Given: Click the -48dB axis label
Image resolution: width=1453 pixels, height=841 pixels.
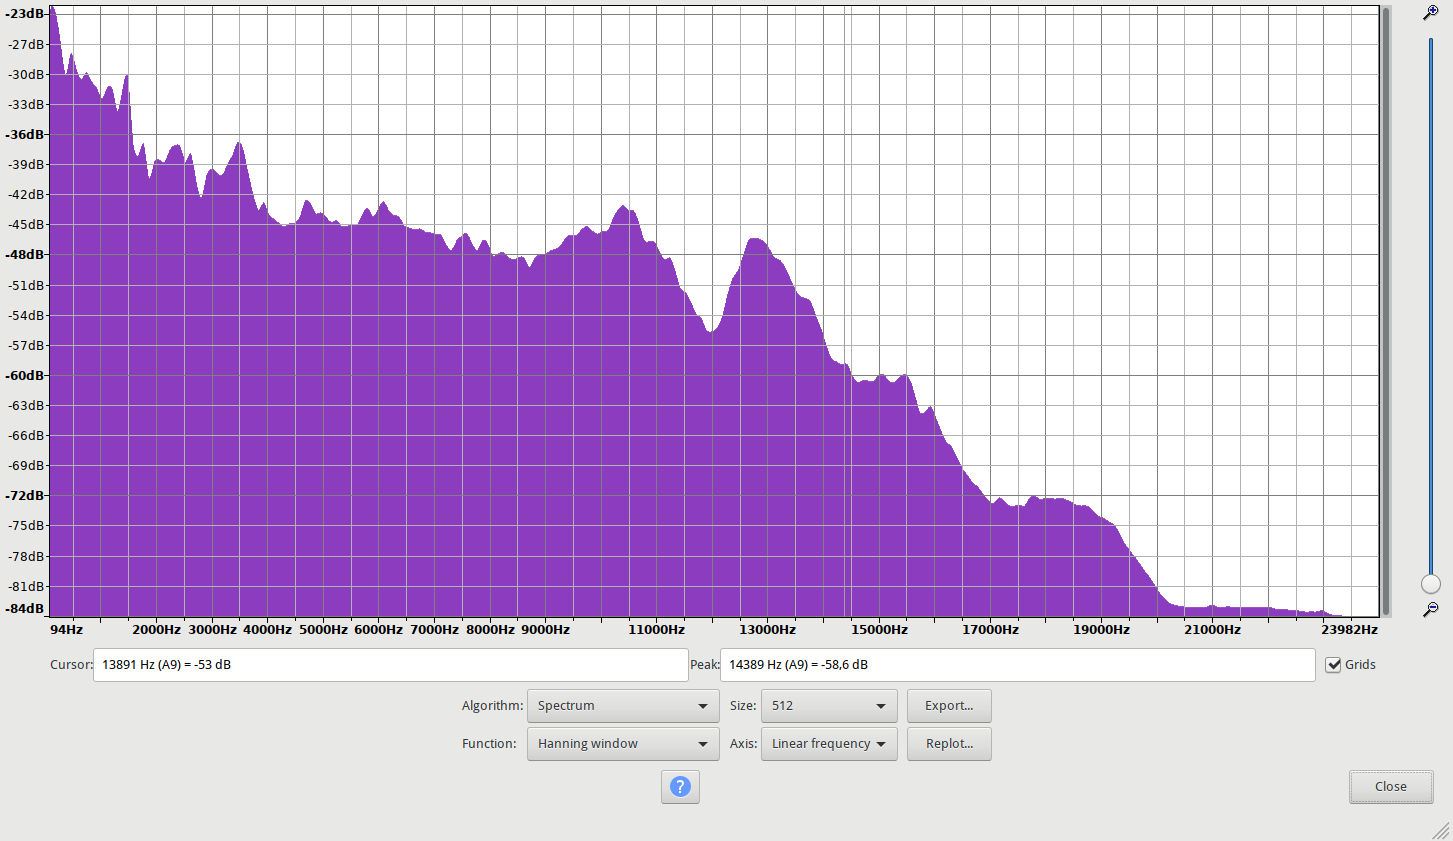Looking at the screenshot, I should (24, 255).
